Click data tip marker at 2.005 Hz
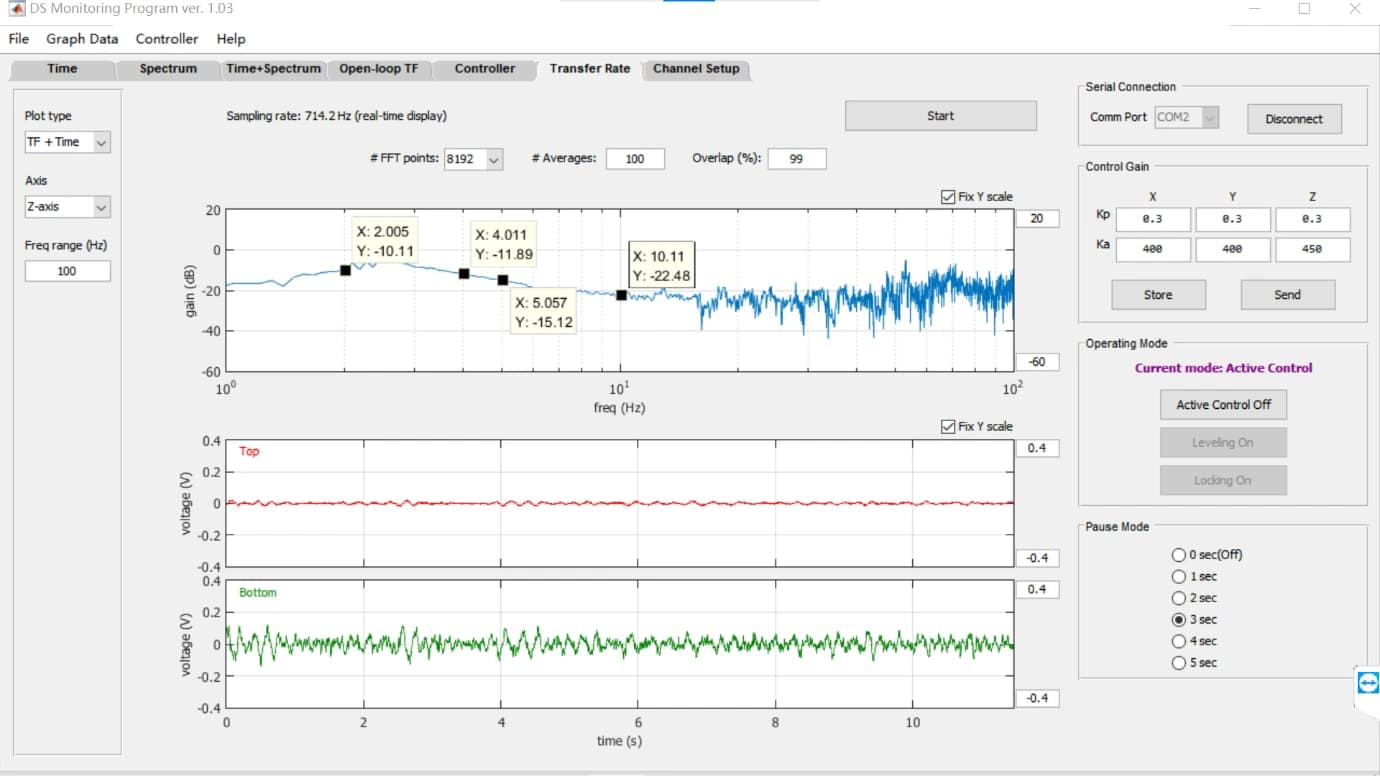The width and height of the screenshot is (1380, 776). tap(345, 270)
